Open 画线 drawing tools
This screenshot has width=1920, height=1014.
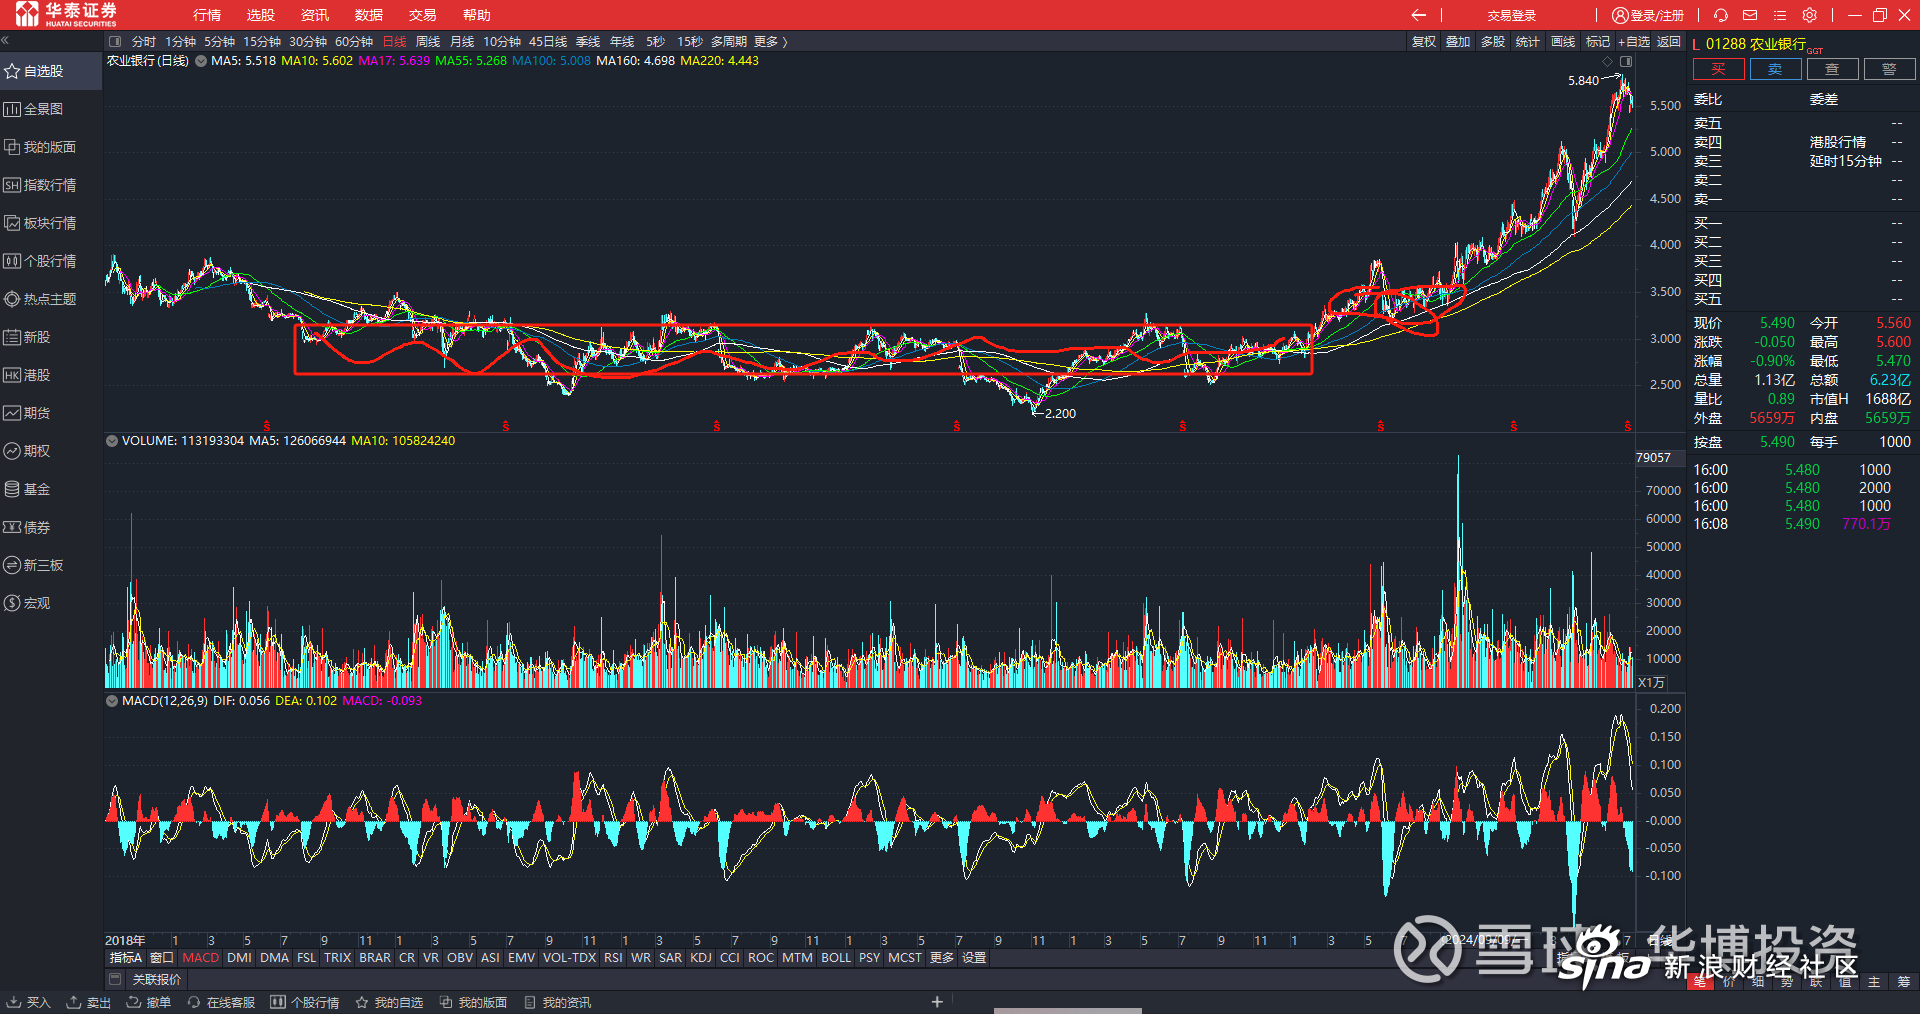[x=1563, y=42]
